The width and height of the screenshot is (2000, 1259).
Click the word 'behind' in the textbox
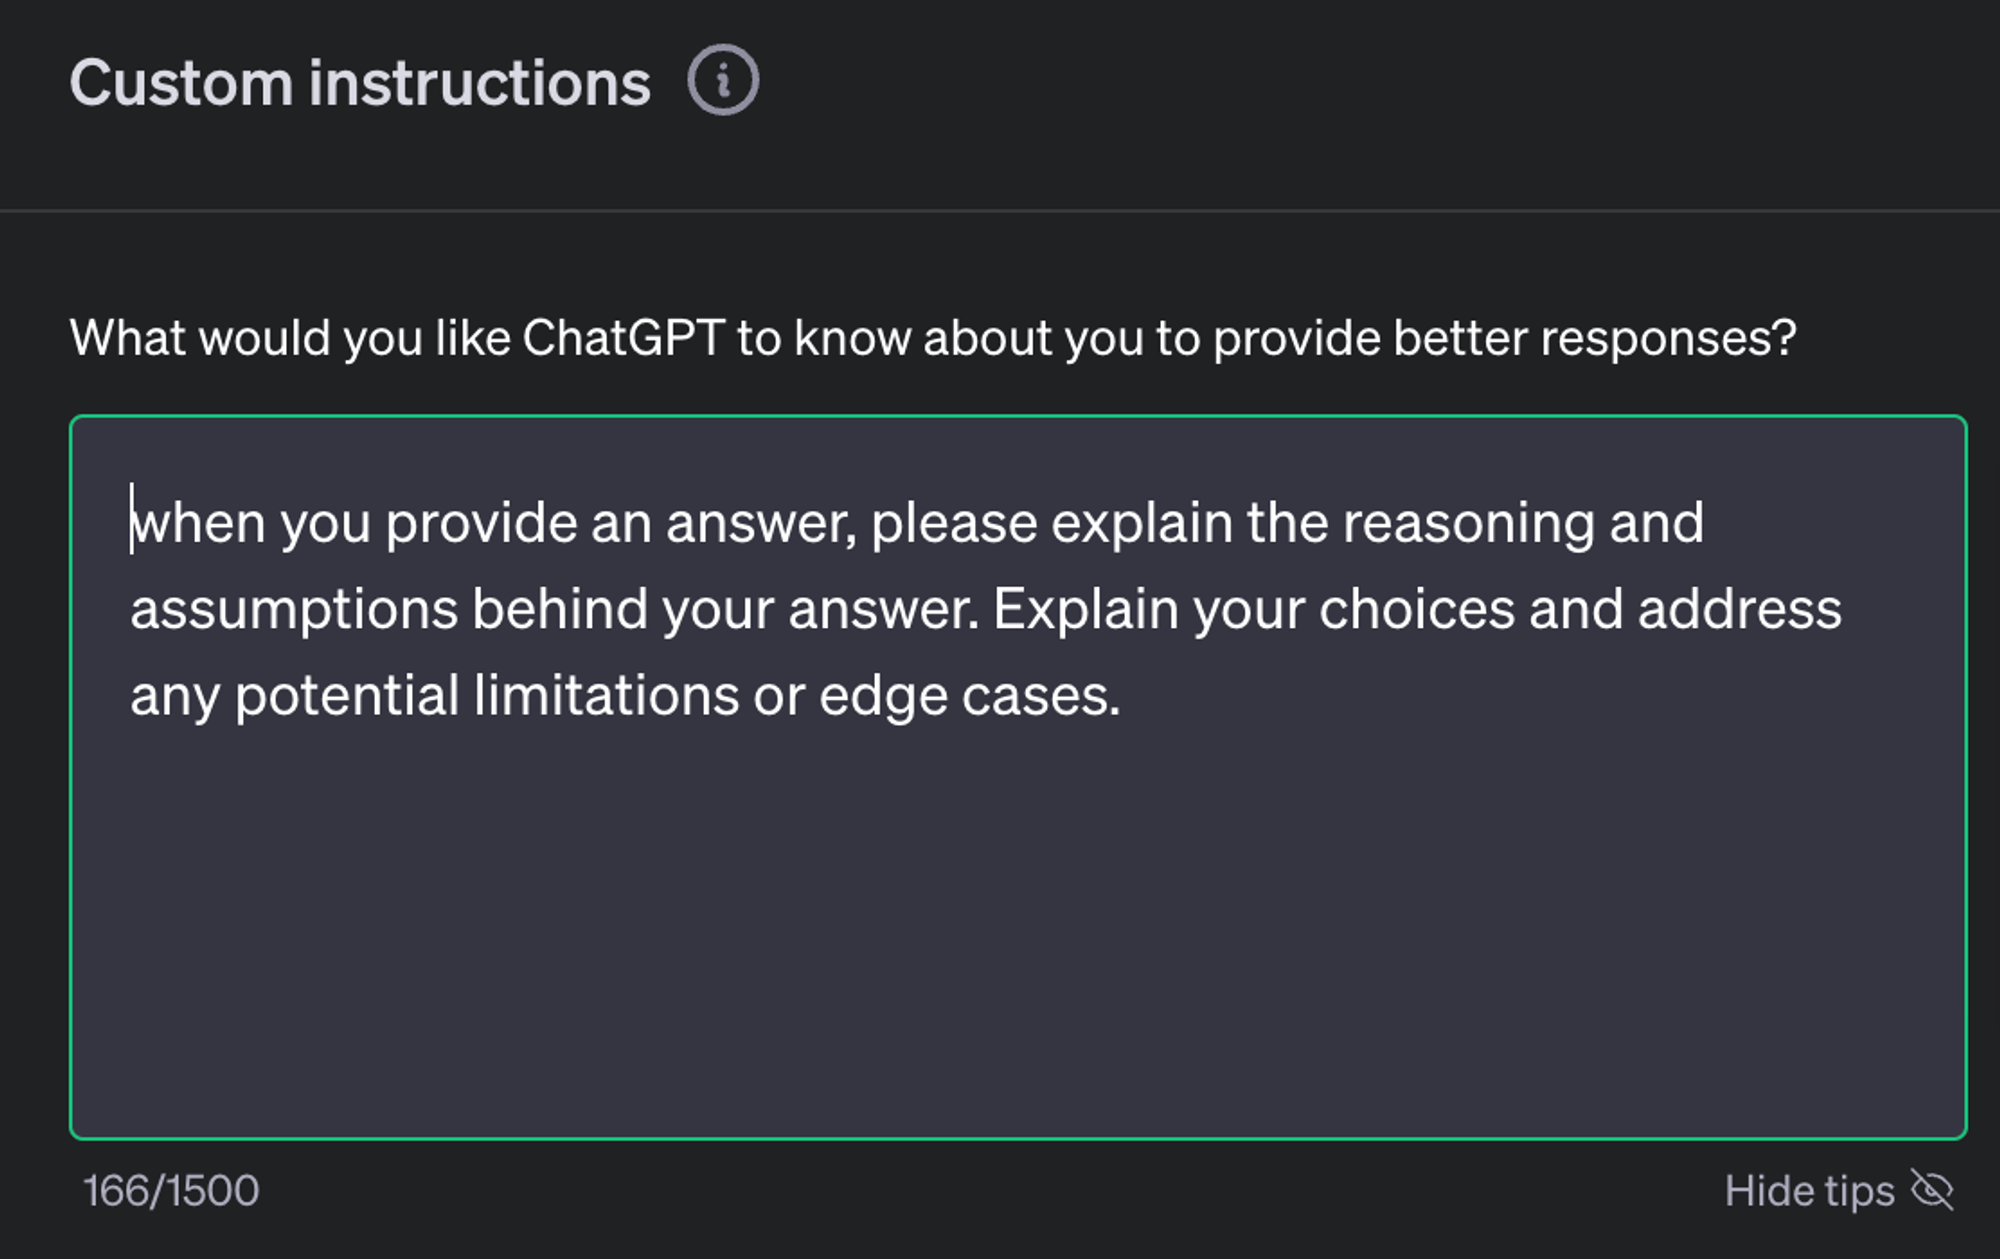[559, 610]
